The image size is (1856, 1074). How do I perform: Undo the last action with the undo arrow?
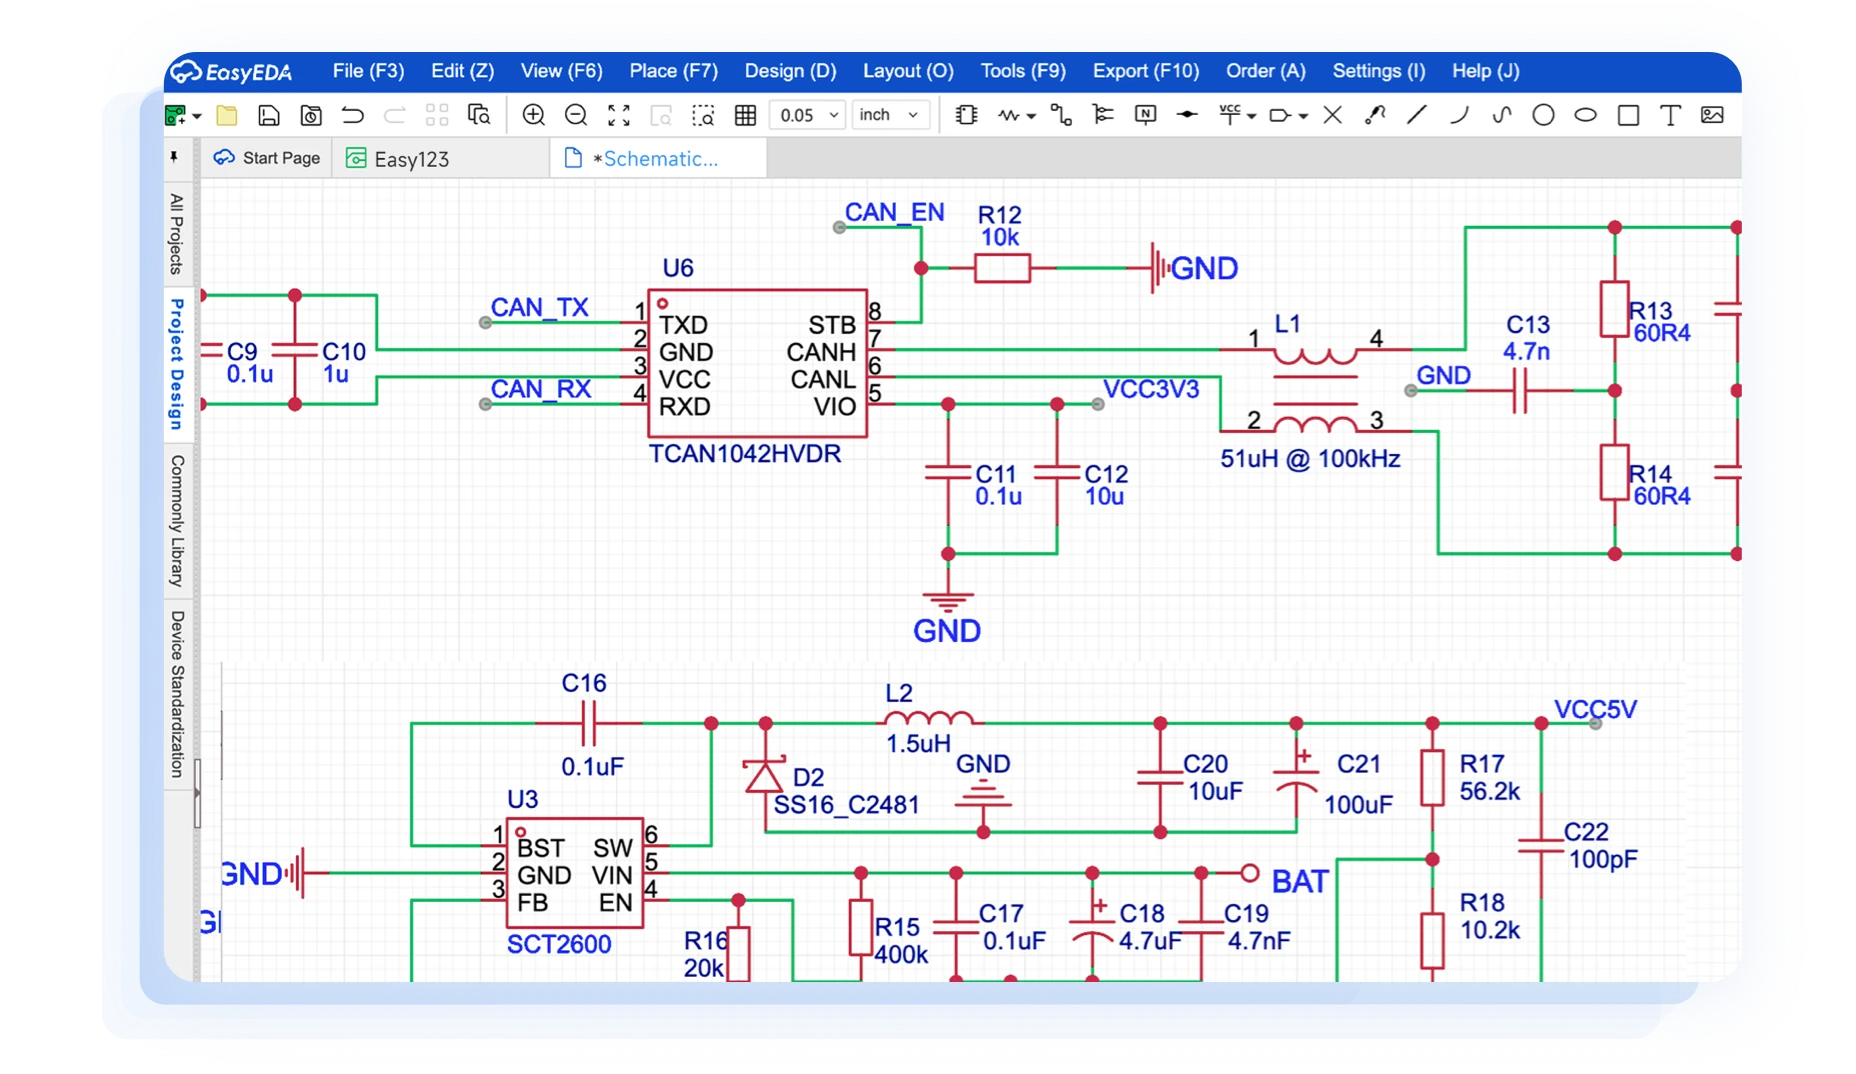point(352,116)
